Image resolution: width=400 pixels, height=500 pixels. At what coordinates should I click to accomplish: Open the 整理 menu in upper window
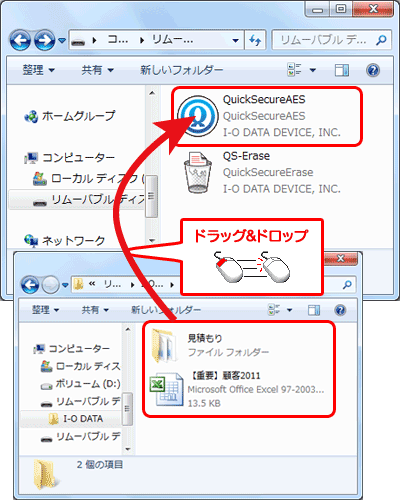click(38, 70)
